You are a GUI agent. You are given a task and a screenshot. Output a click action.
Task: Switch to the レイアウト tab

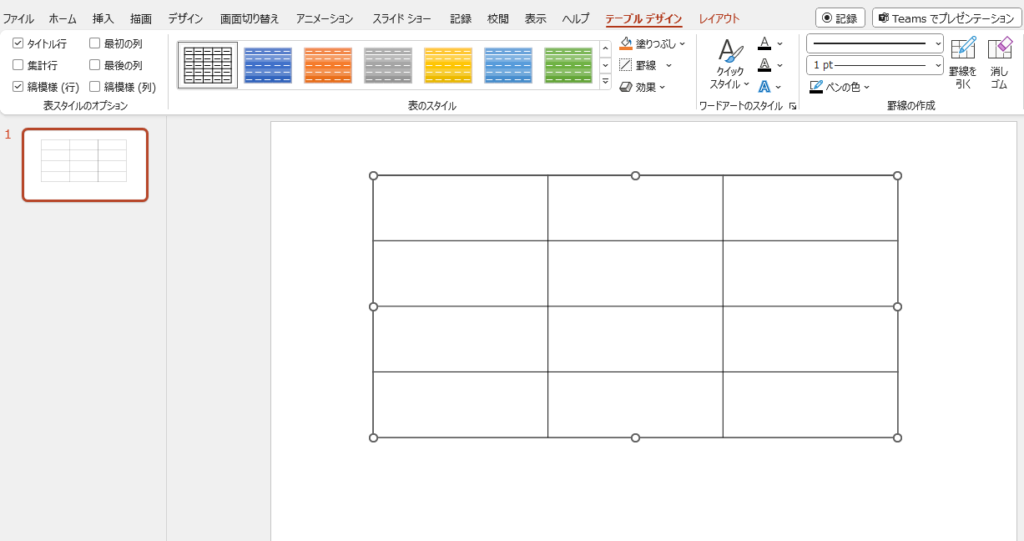719,19
